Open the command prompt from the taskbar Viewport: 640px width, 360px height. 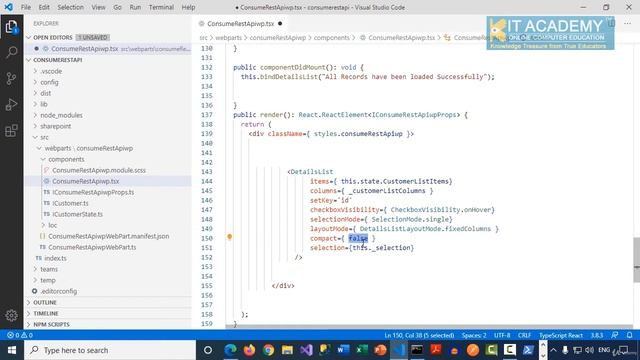coord(417,350)
